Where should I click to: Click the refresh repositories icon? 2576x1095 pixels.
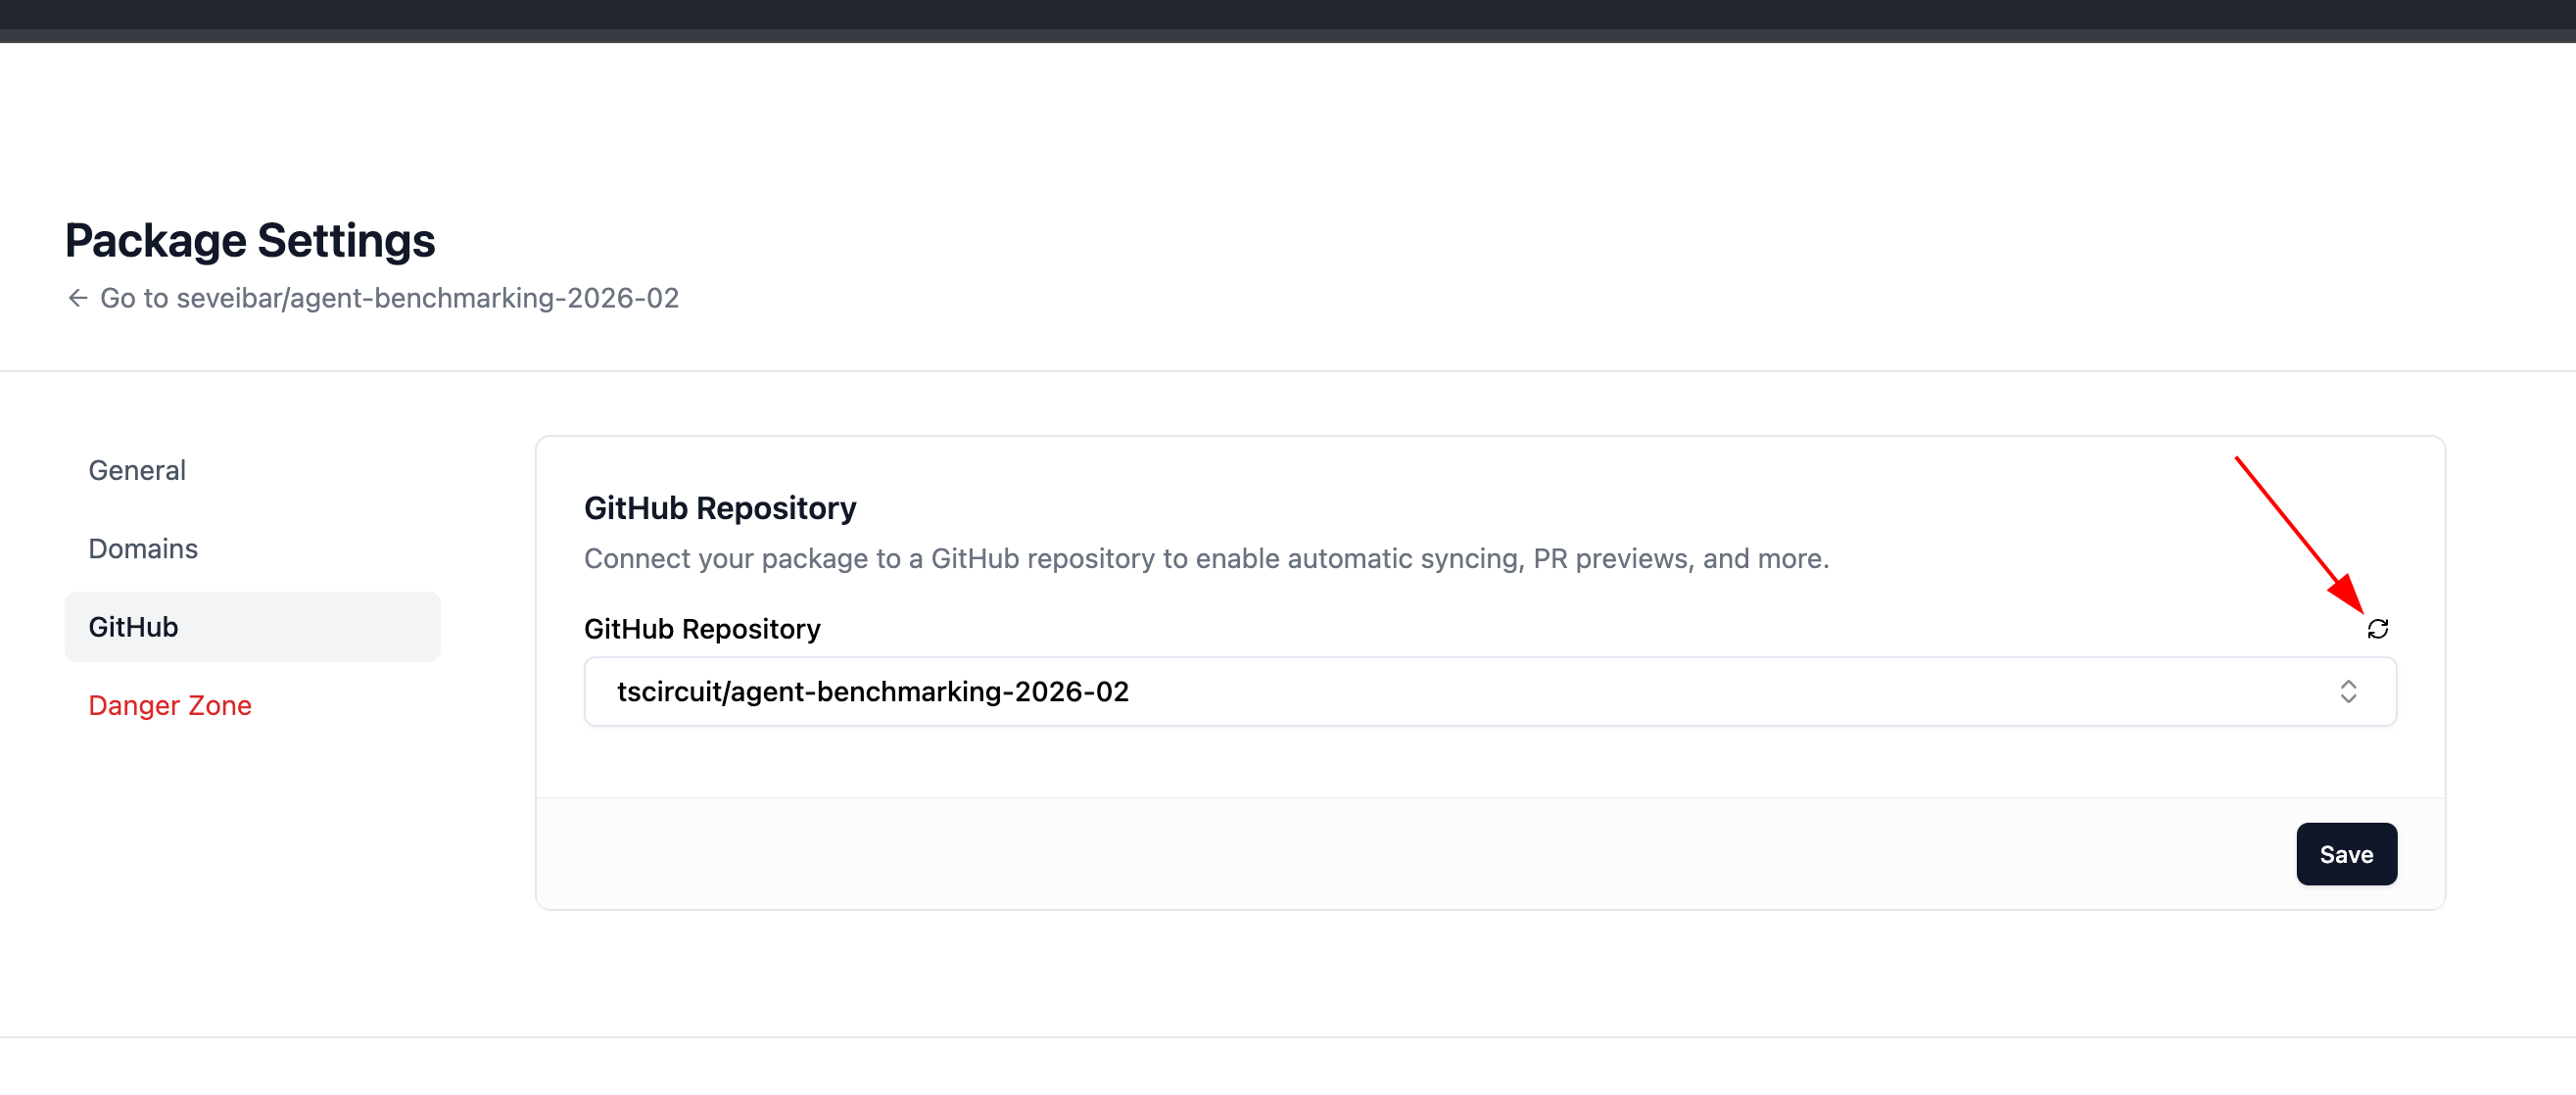pyautogui.click(x=2377, y=629)
